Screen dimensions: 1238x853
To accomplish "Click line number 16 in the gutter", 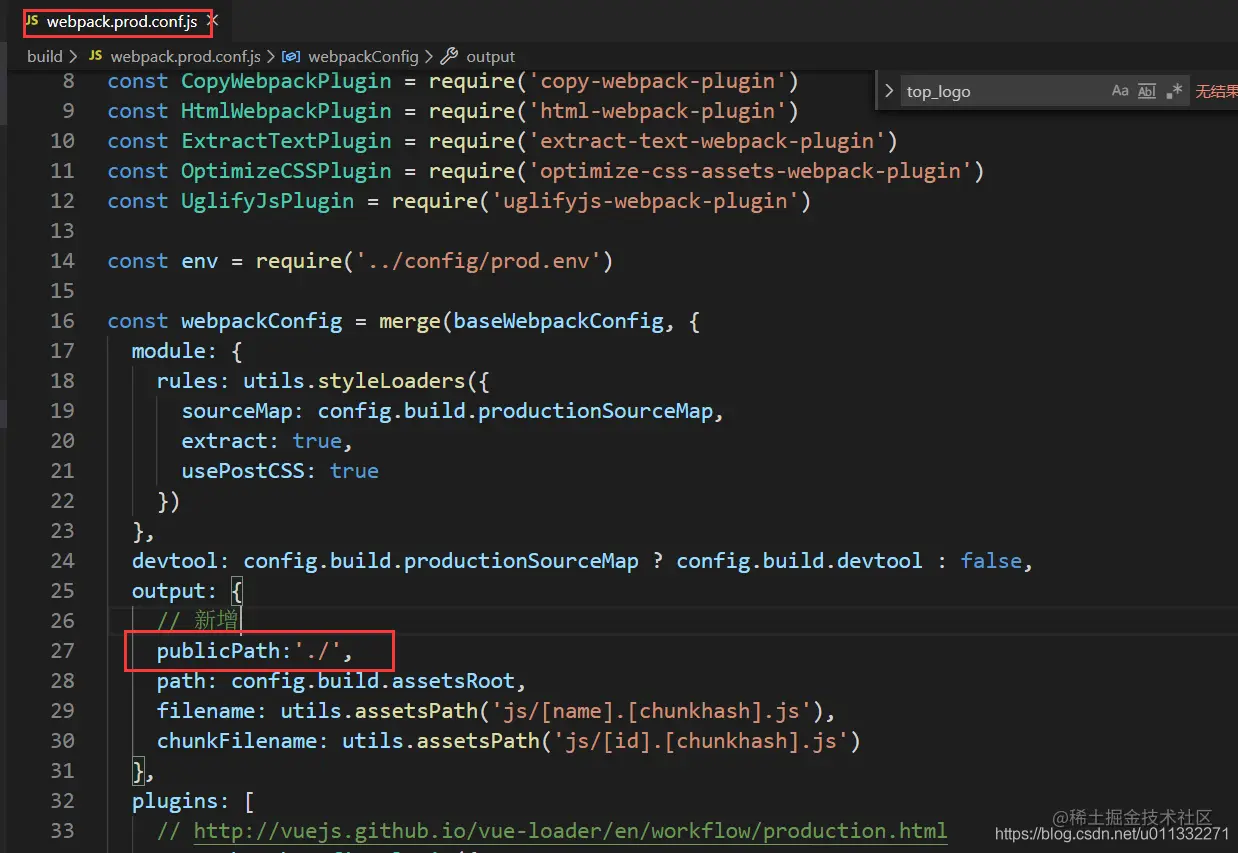I will coord(62,321).
